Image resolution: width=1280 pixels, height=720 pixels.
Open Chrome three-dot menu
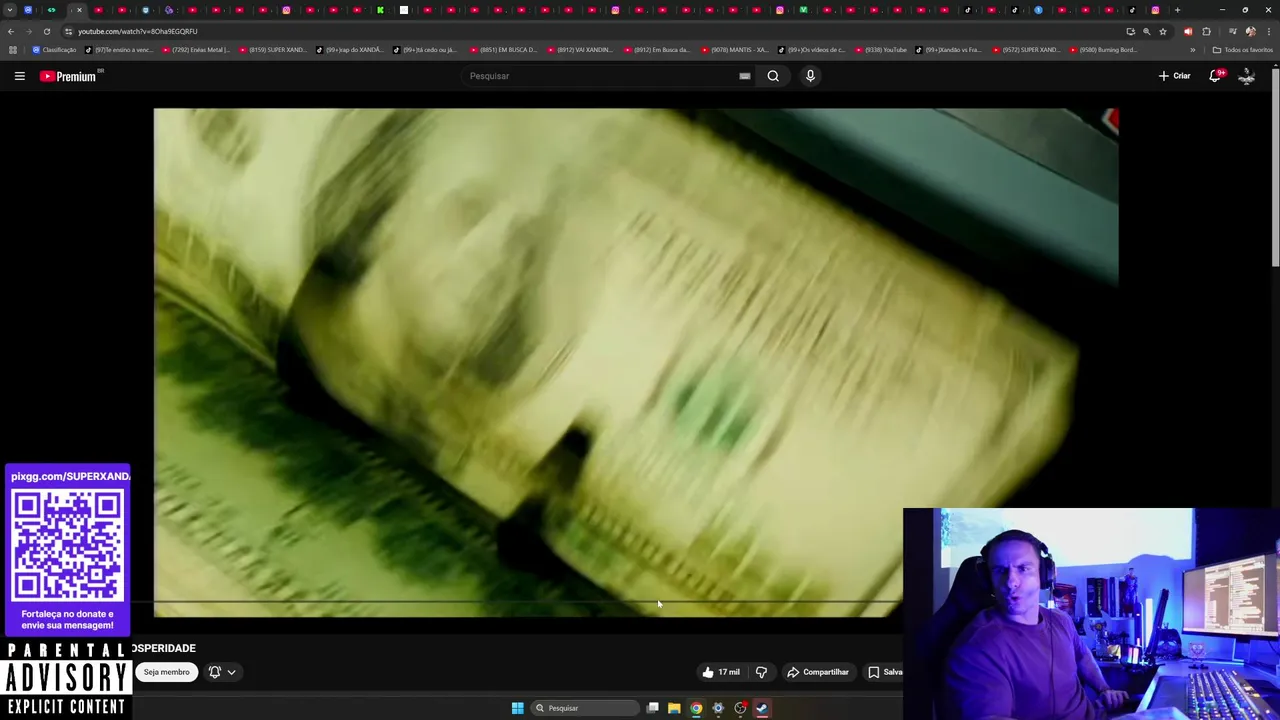tap(1268, 31)
